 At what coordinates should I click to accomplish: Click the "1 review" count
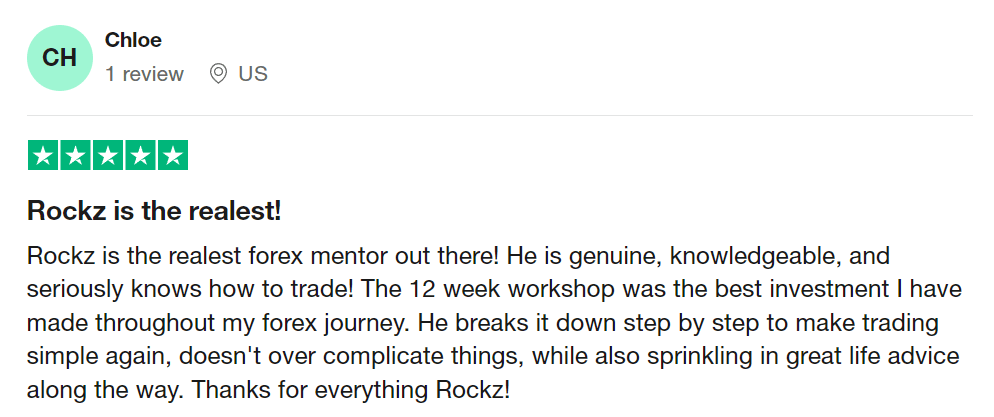(x=144, y=74)
